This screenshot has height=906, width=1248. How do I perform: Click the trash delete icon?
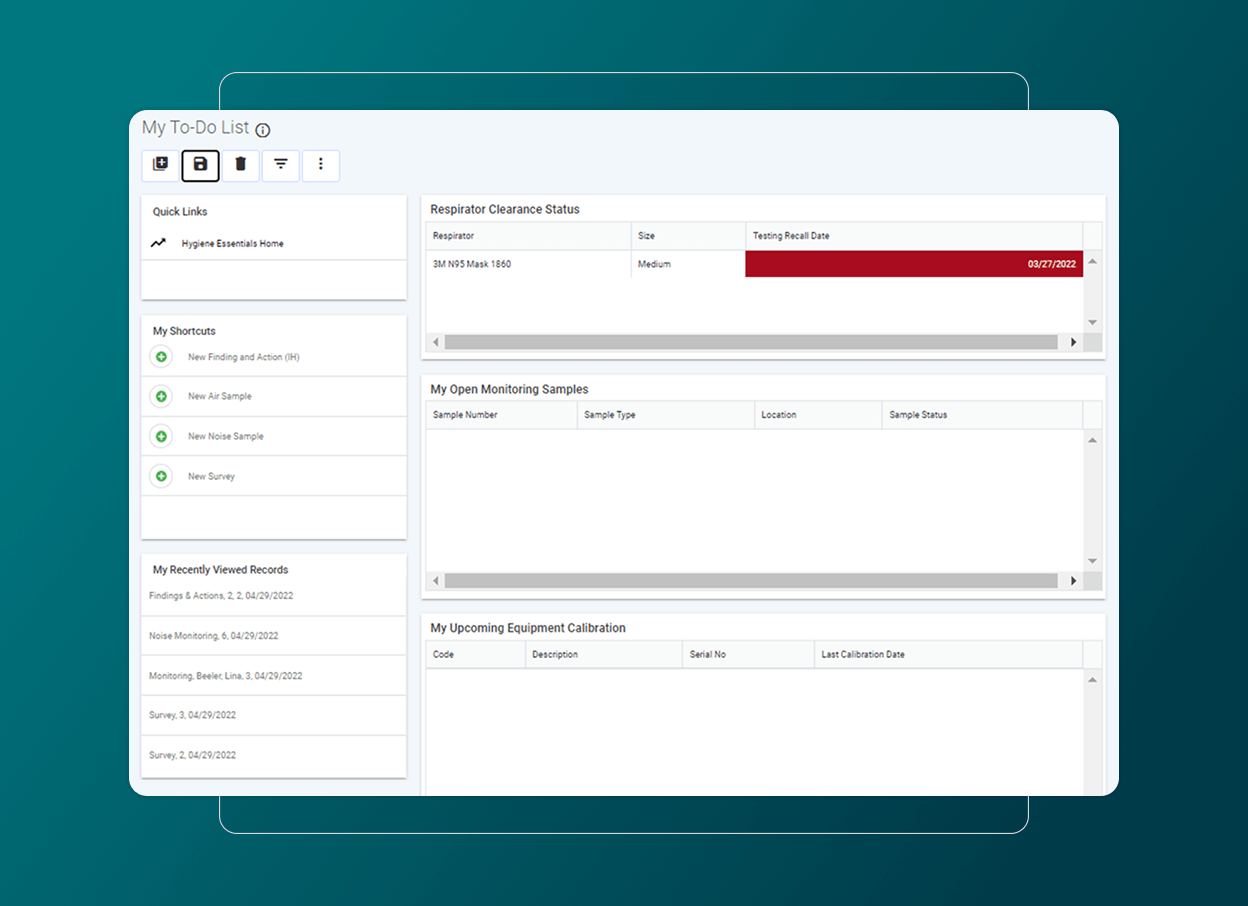[240, 165]
